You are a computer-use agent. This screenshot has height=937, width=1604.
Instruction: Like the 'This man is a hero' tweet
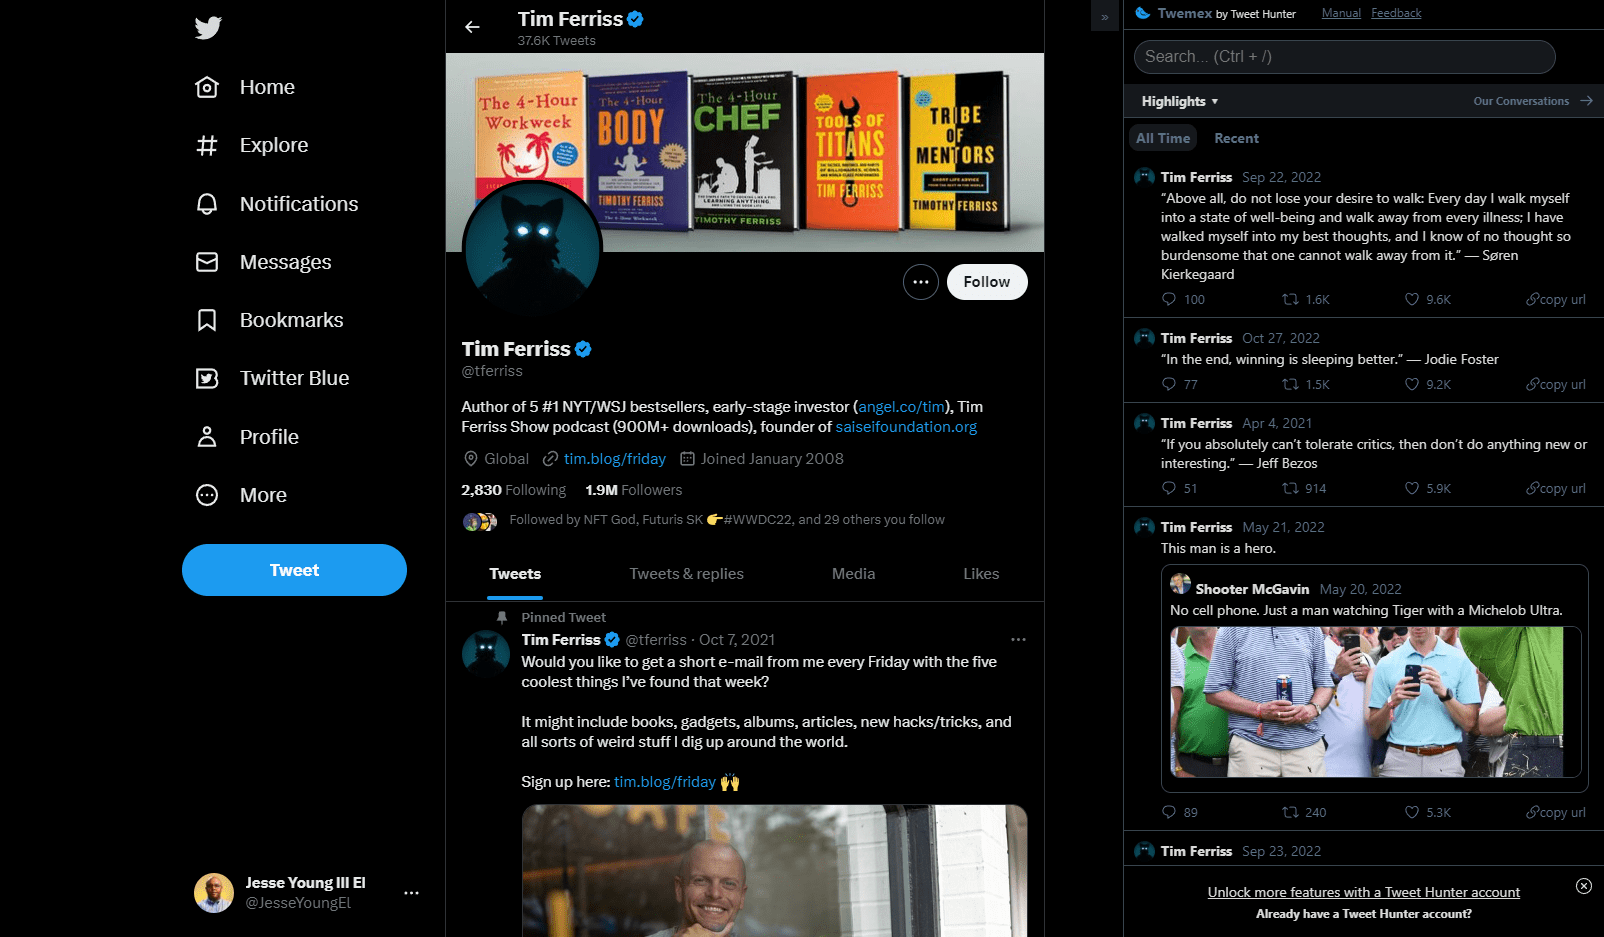point(1412,812)
